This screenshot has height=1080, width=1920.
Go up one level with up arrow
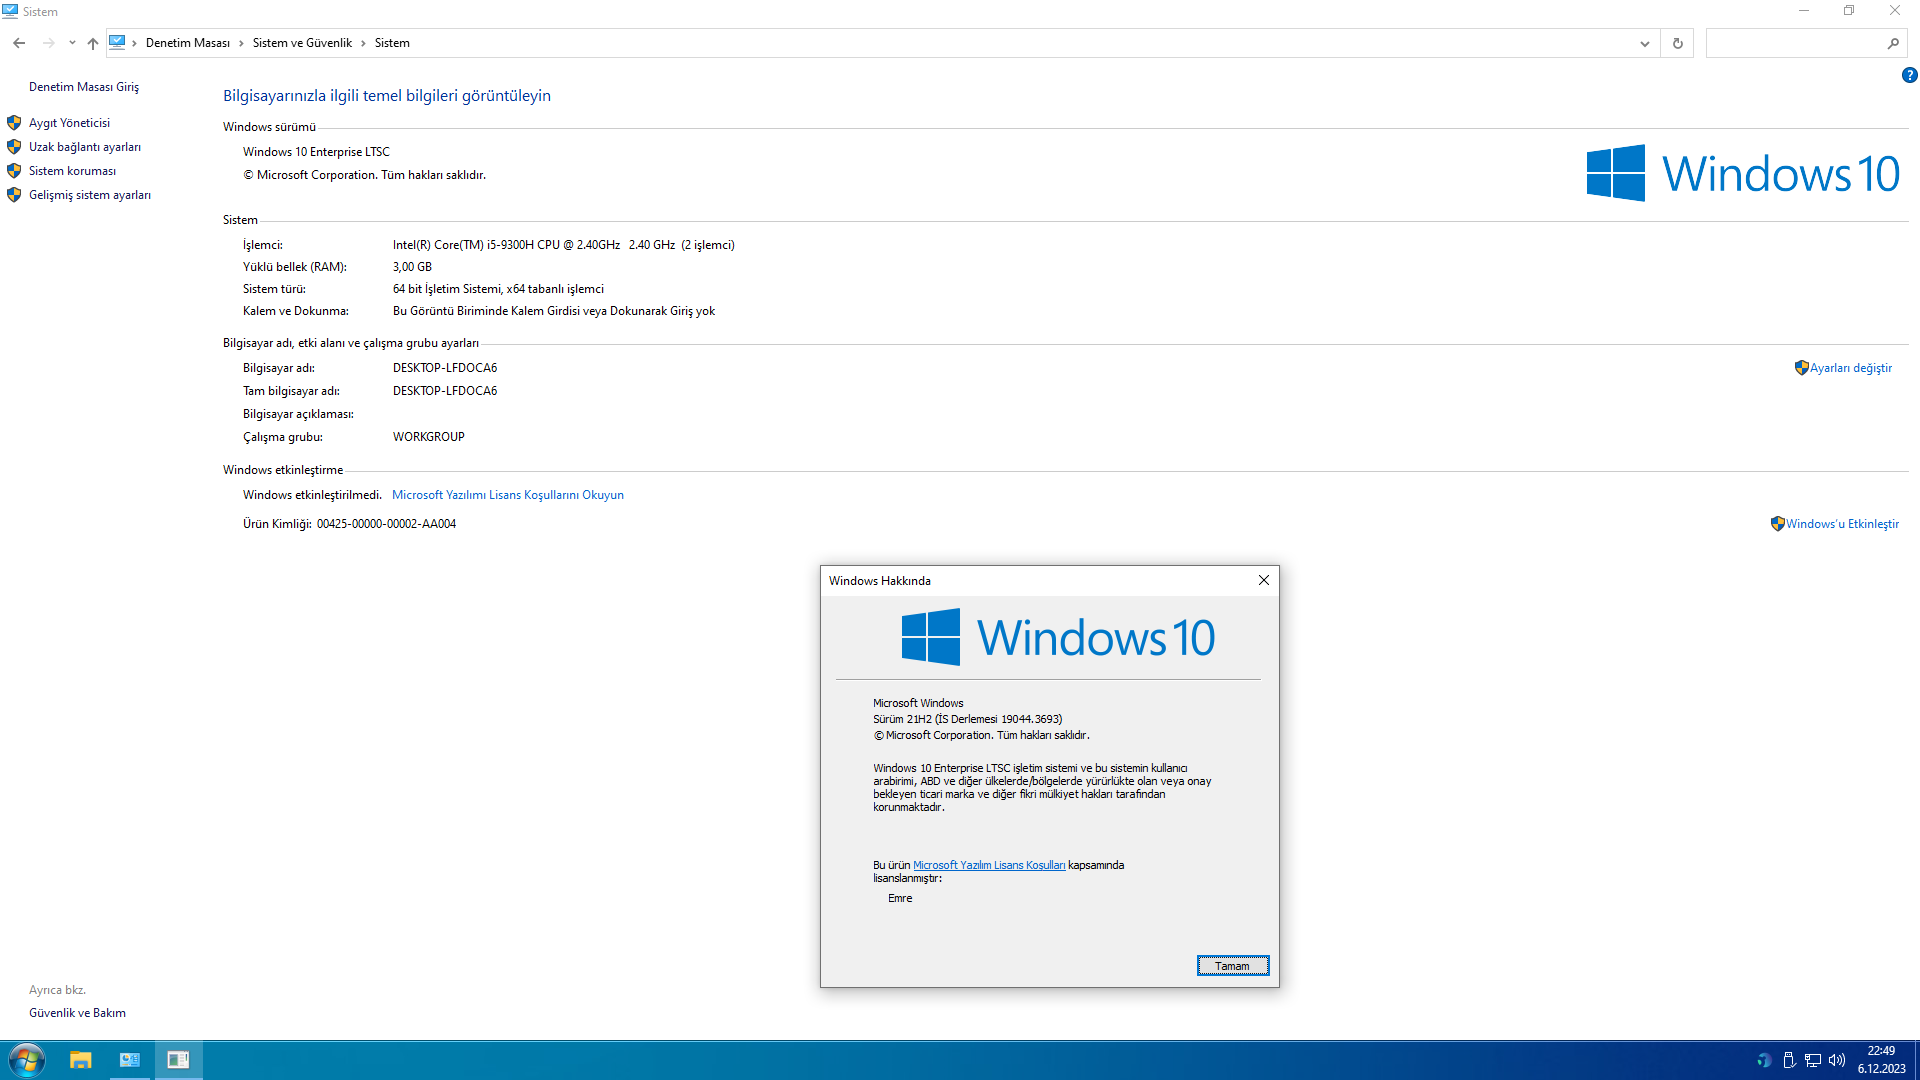(x=93, y=43)
